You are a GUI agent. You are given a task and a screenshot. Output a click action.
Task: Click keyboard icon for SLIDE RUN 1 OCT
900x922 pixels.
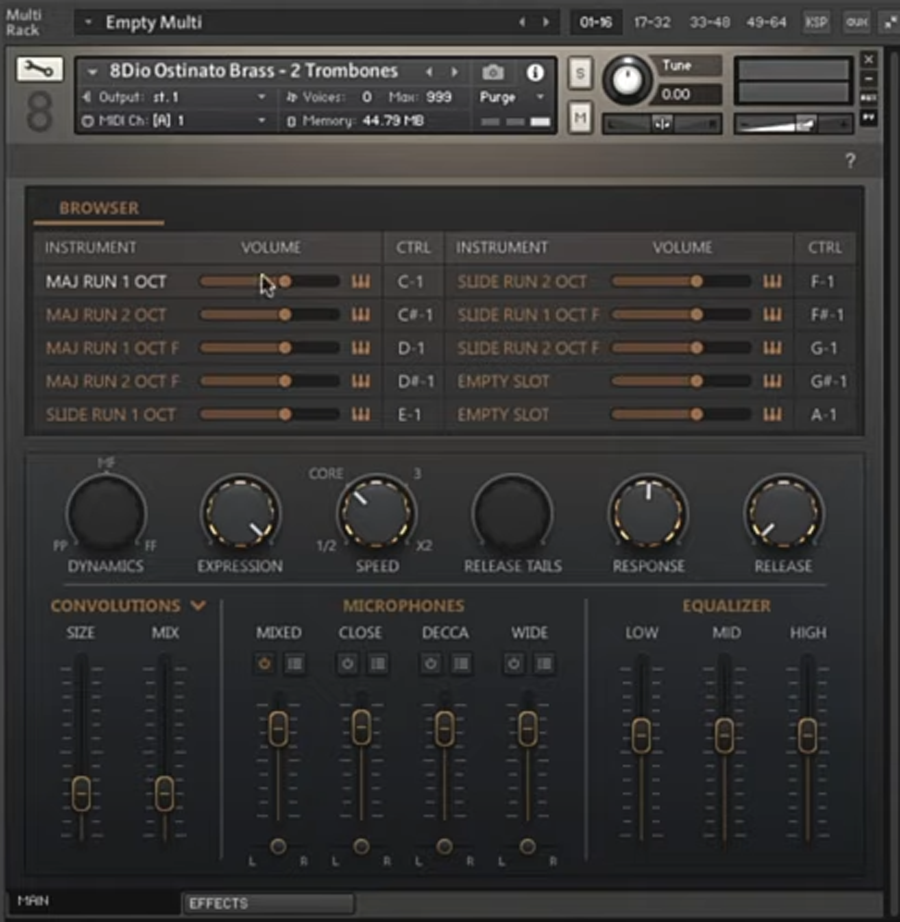click(361, 415)
